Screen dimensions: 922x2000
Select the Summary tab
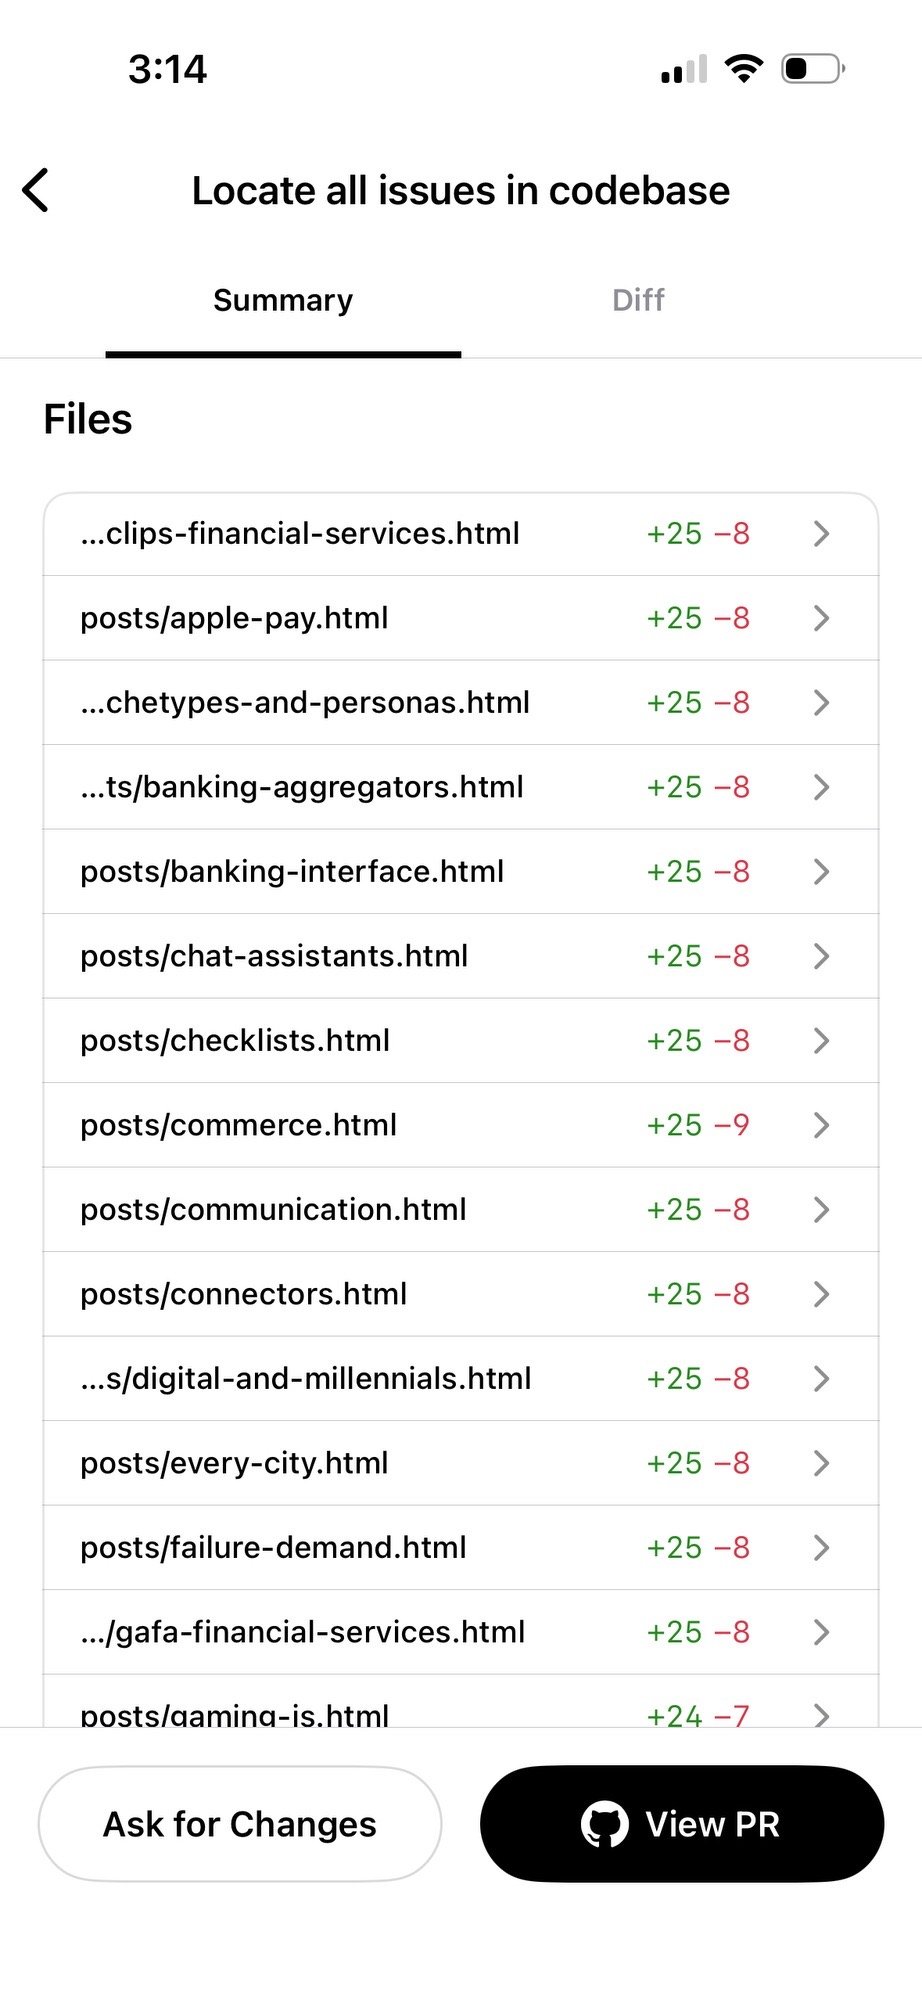[283, 300]
